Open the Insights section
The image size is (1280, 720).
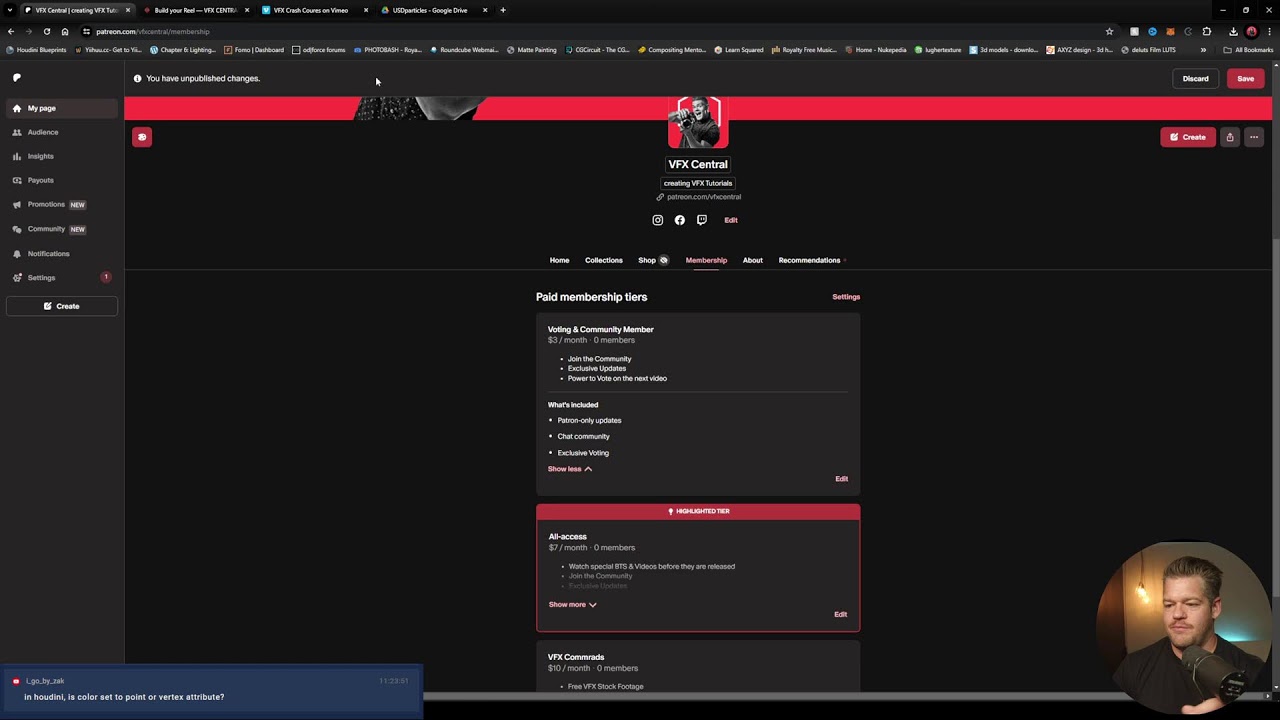[61, 156]
